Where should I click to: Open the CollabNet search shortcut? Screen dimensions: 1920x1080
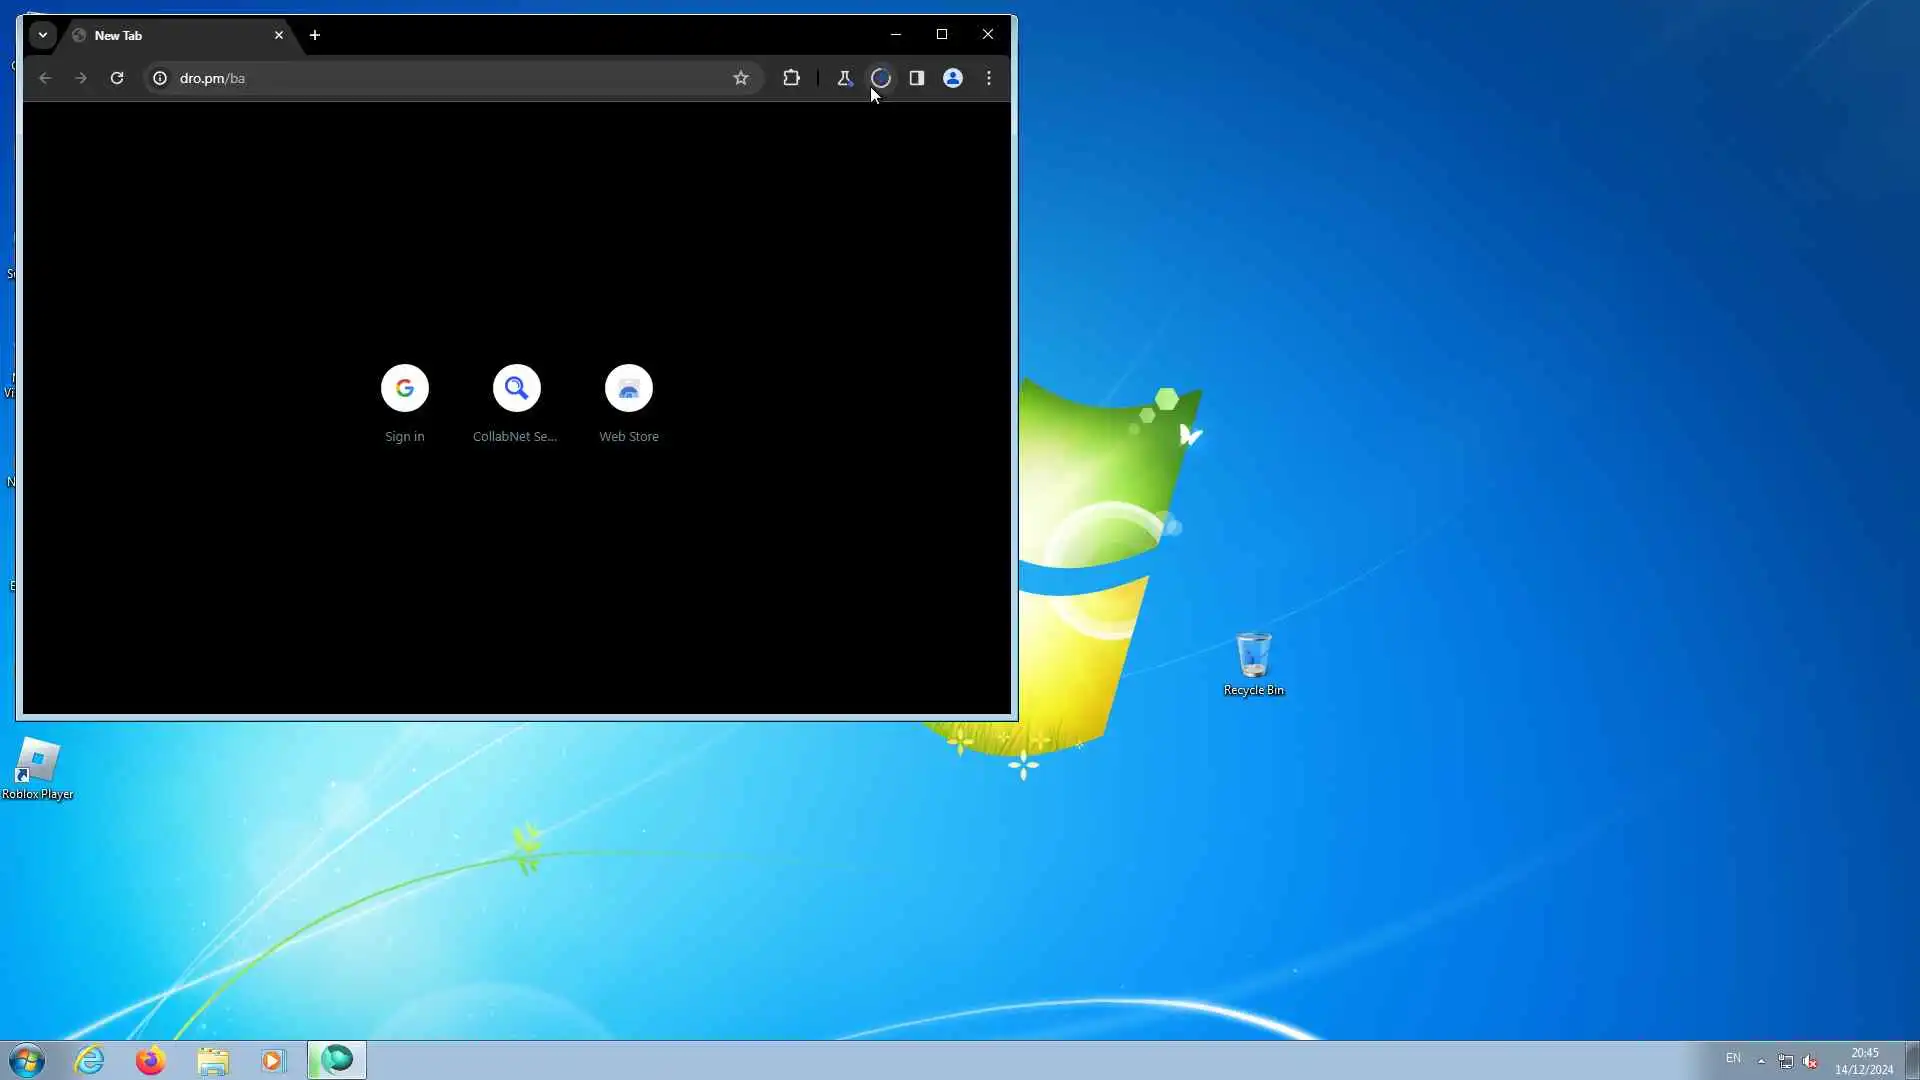pyautogui.click(x=517, y=389)
